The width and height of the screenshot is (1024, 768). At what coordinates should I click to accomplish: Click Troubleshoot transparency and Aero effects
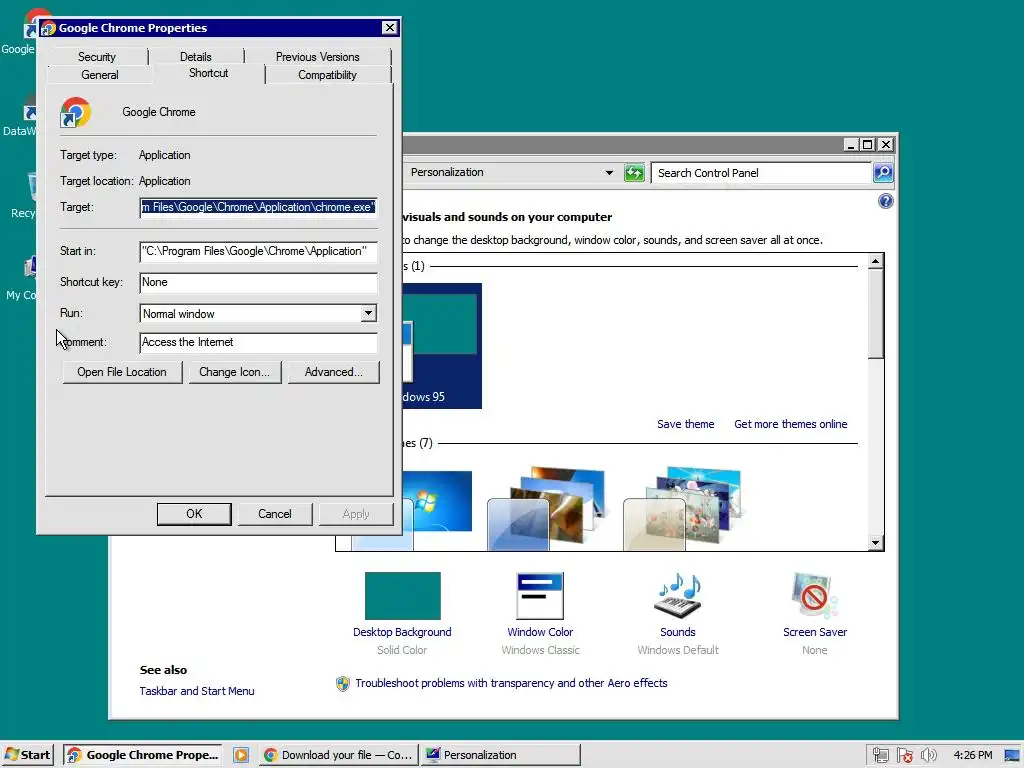click(x=511, y=683)
